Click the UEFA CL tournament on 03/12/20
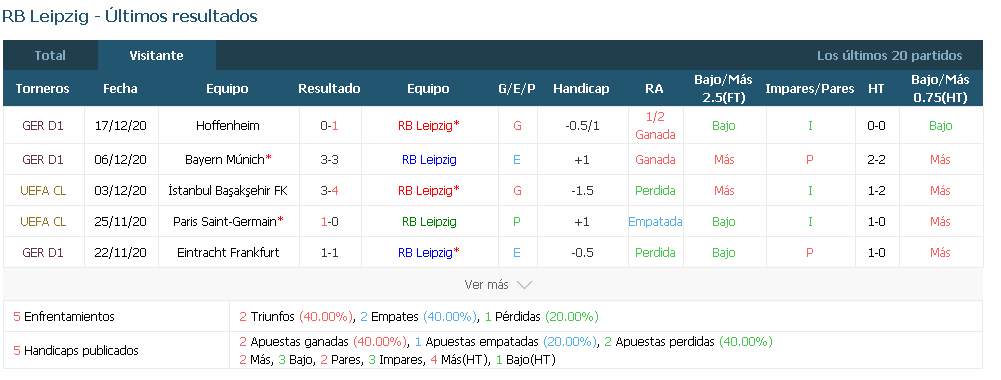Viewport: 1001px width, 380px height. pos(43,190)
